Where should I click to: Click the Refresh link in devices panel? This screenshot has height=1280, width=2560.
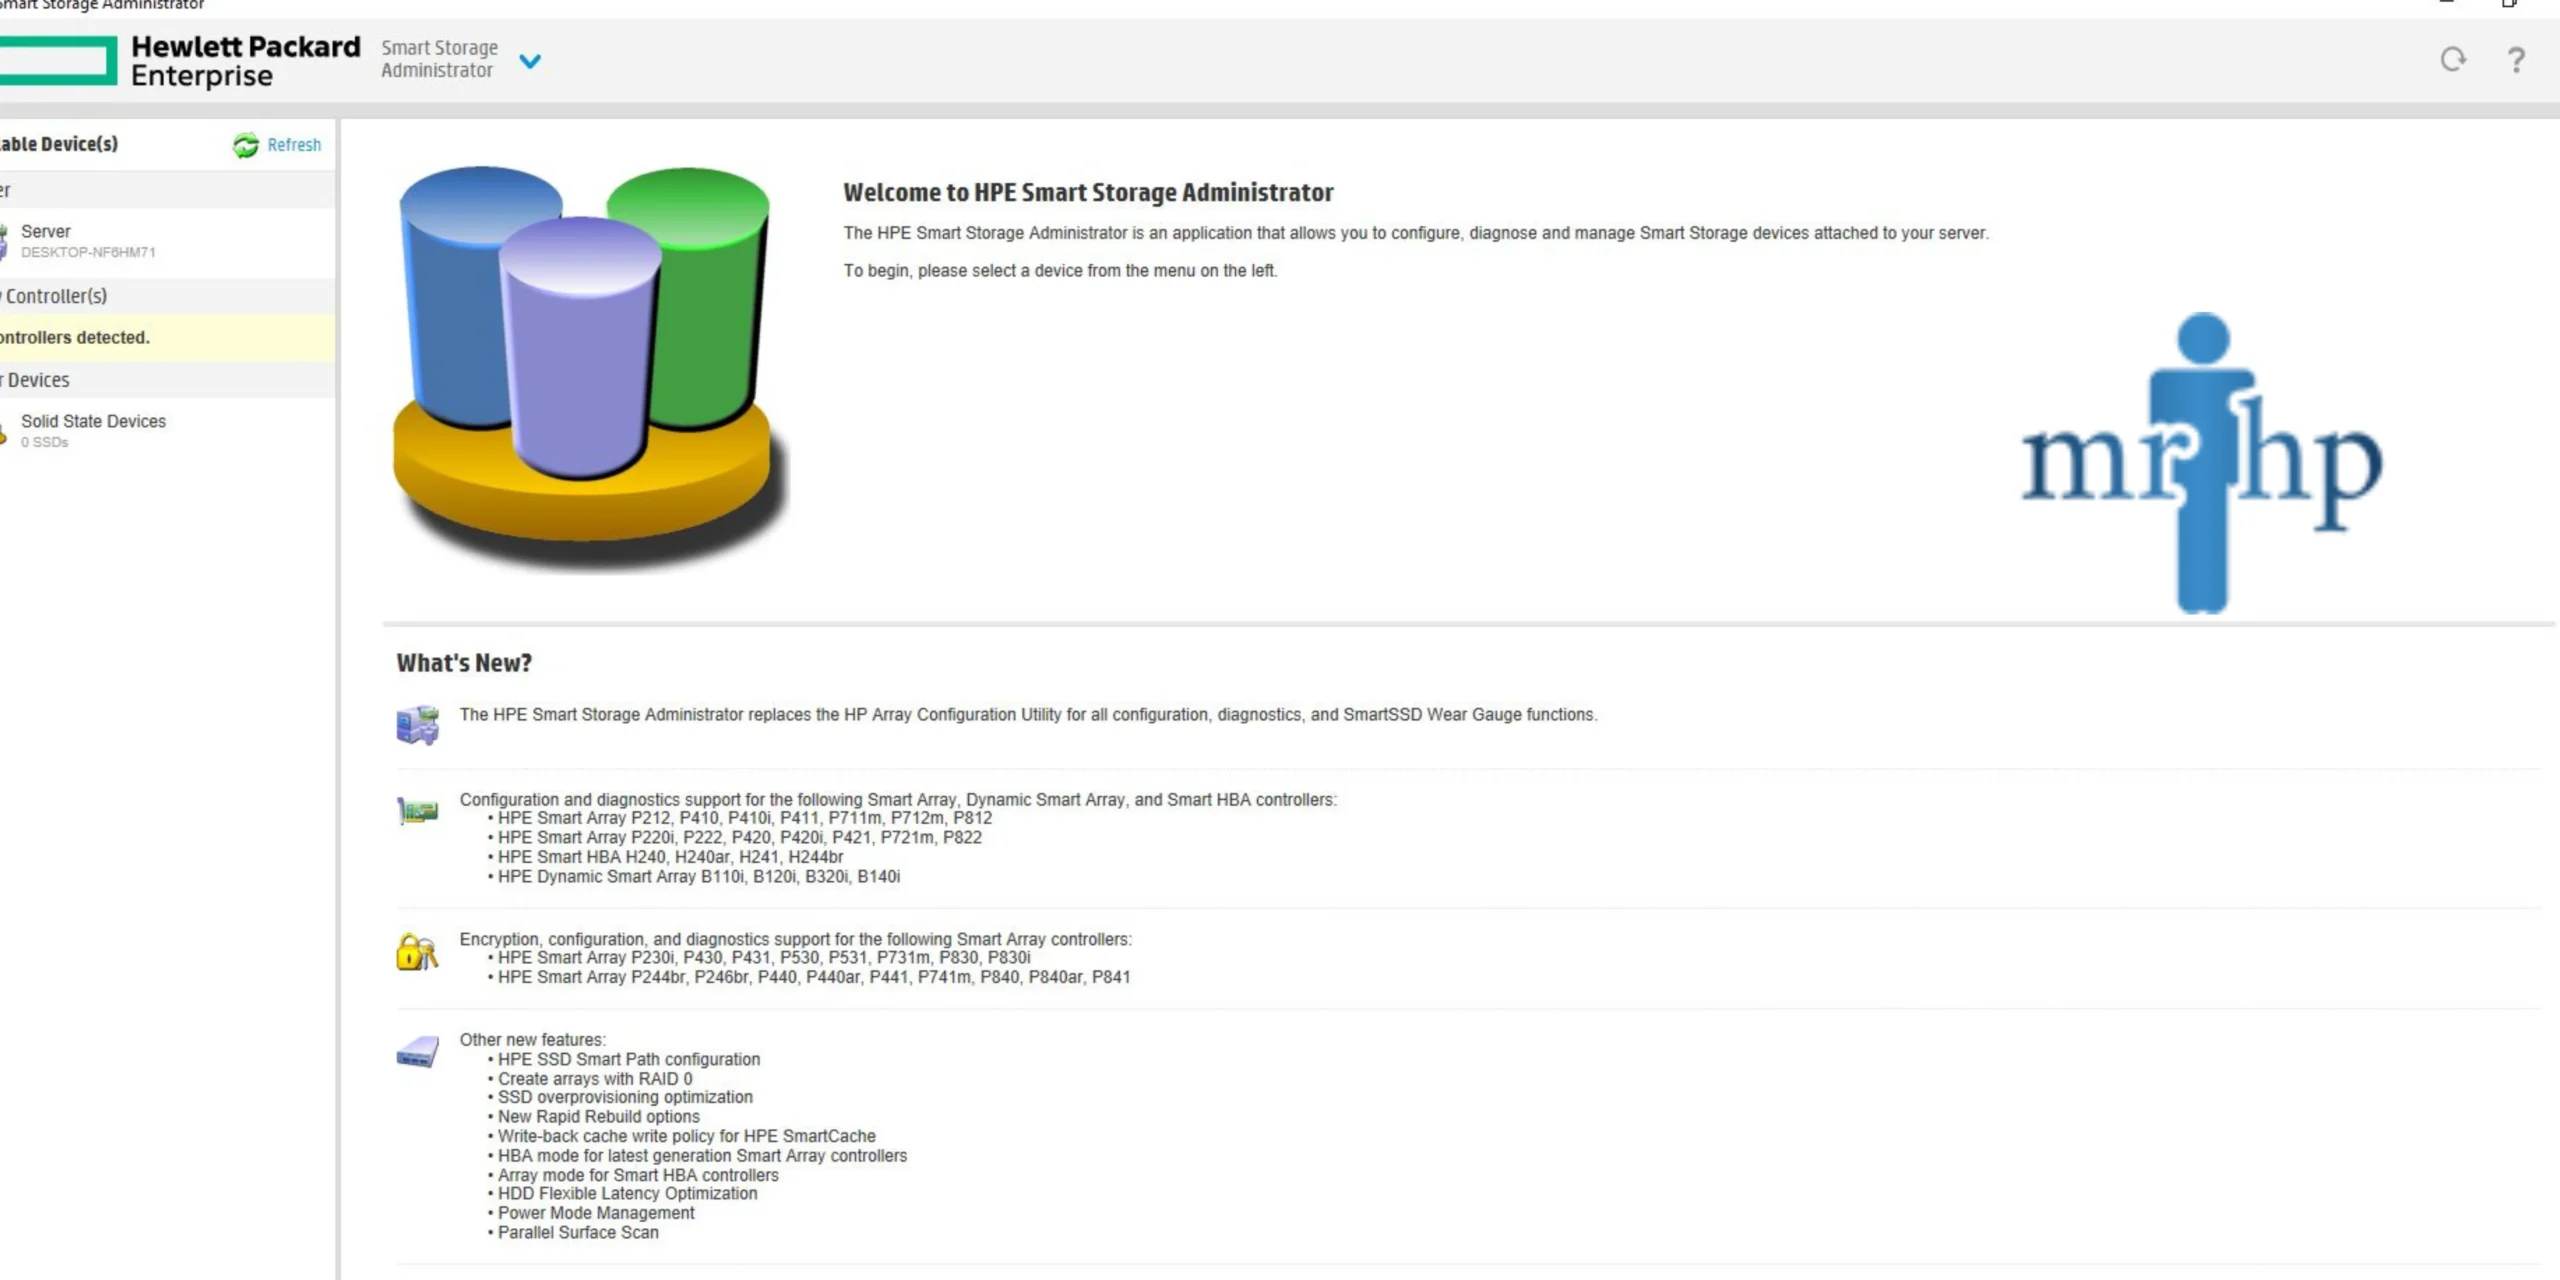pyautogui.click(x=294, y=145)
